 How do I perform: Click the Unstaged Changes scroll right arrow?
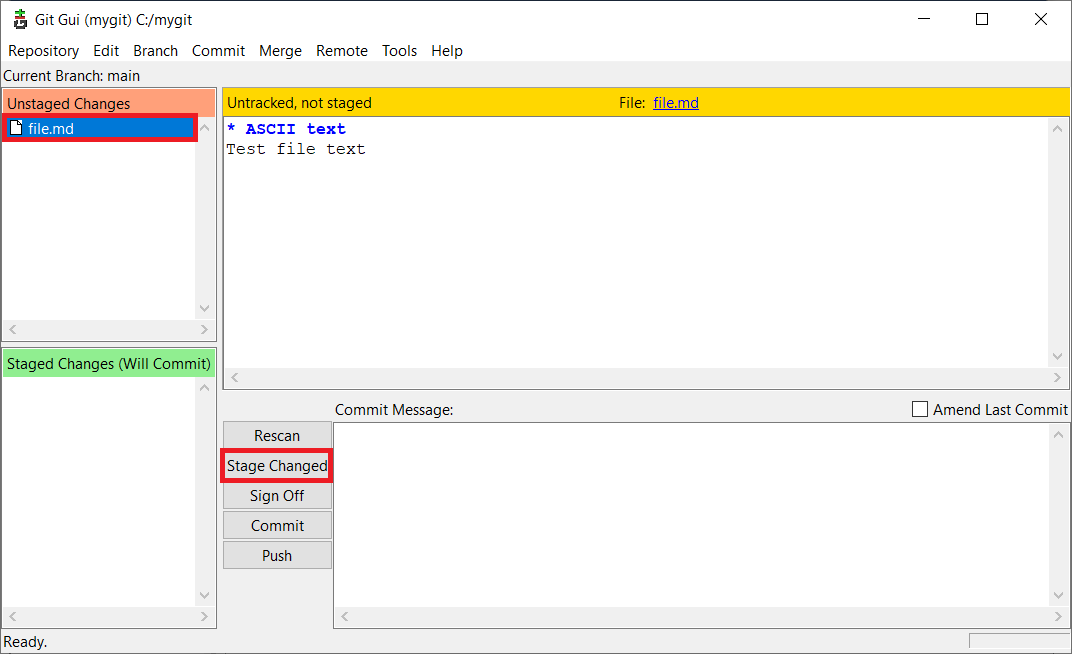(x=205, y=330)
